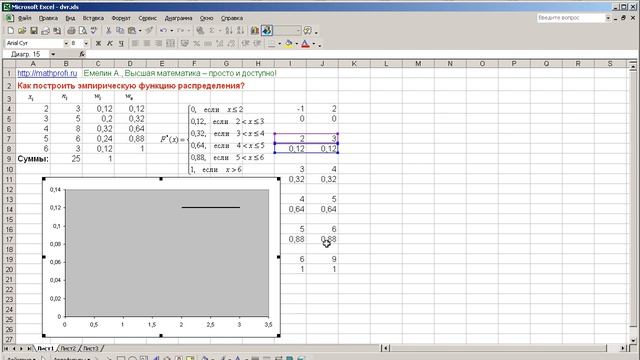The height and width of the screenshot is (360, 640).
Task: Expand the font size dropdown arrow
Action: (86, 43)
